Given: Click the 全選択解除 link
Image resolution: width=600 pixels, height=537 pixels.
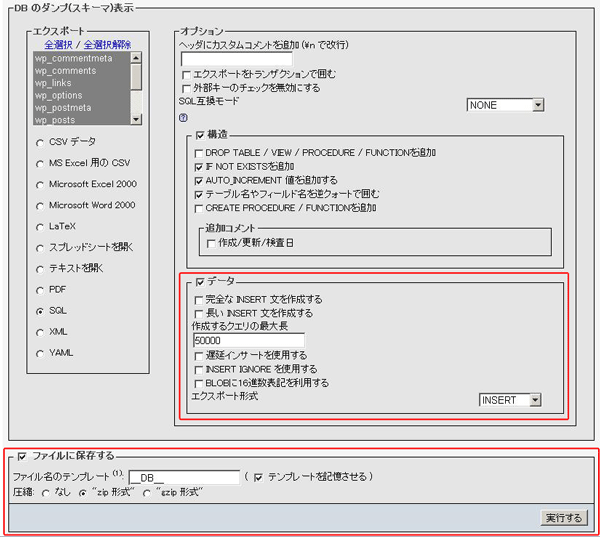Looking at the screenshot, I should click(108, 45).
